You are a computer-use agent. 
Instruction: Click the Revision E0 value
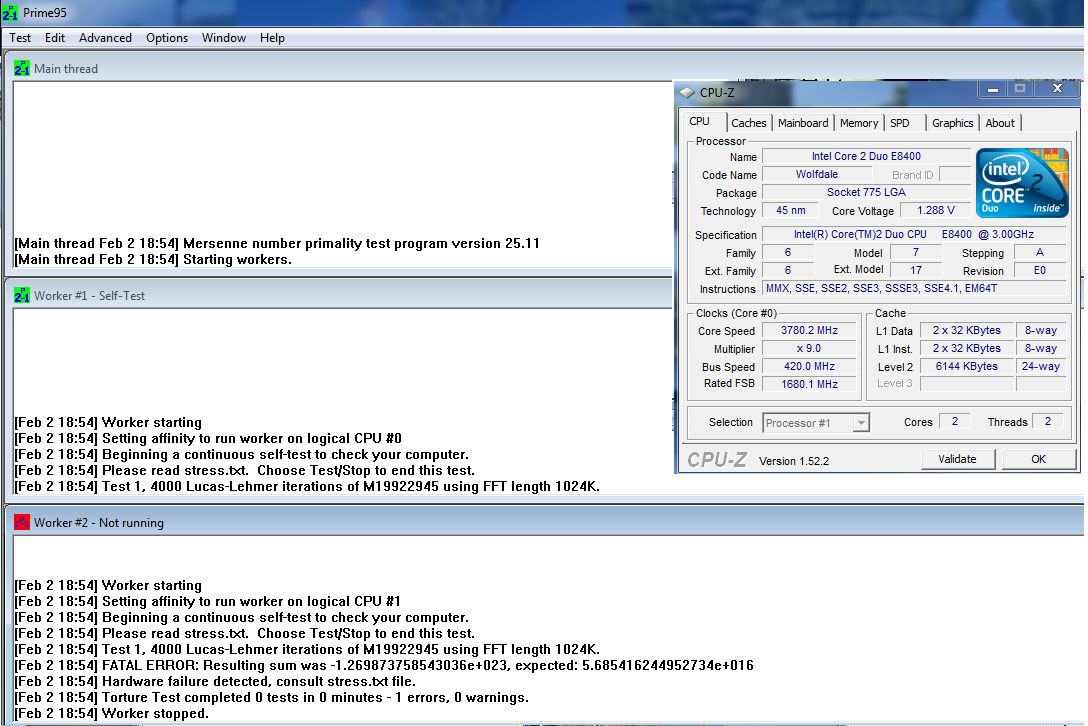pos(1039,271)
